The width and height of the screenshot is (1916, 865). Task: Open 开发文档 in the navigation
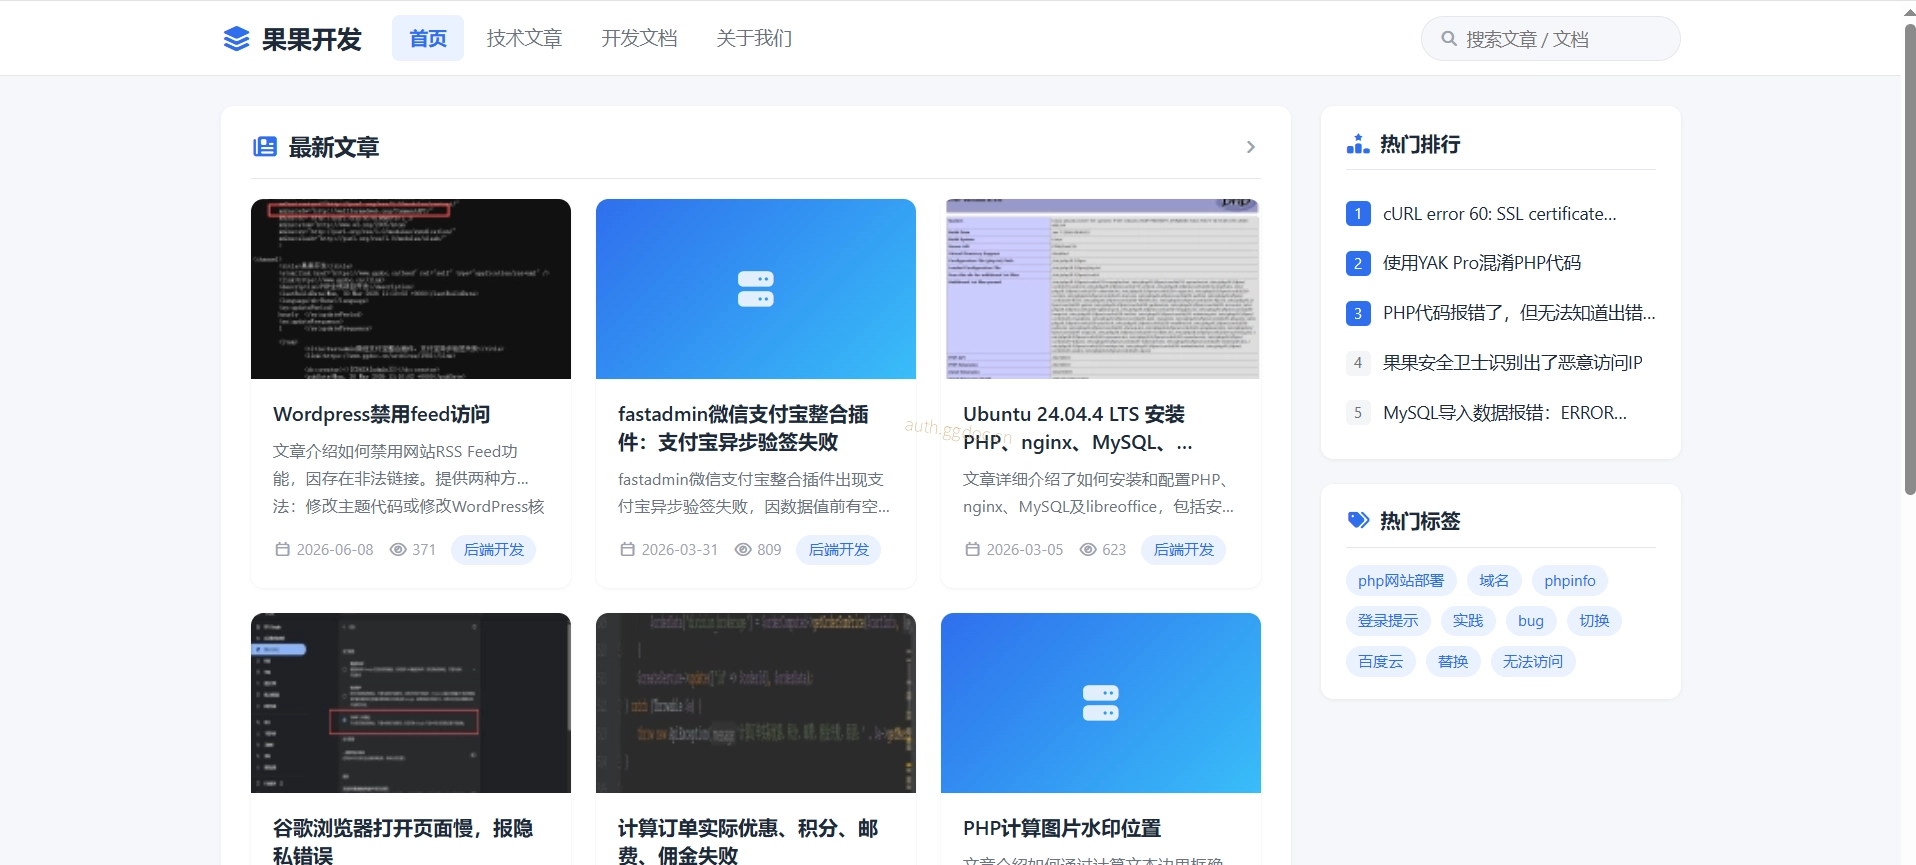point(639,38)
